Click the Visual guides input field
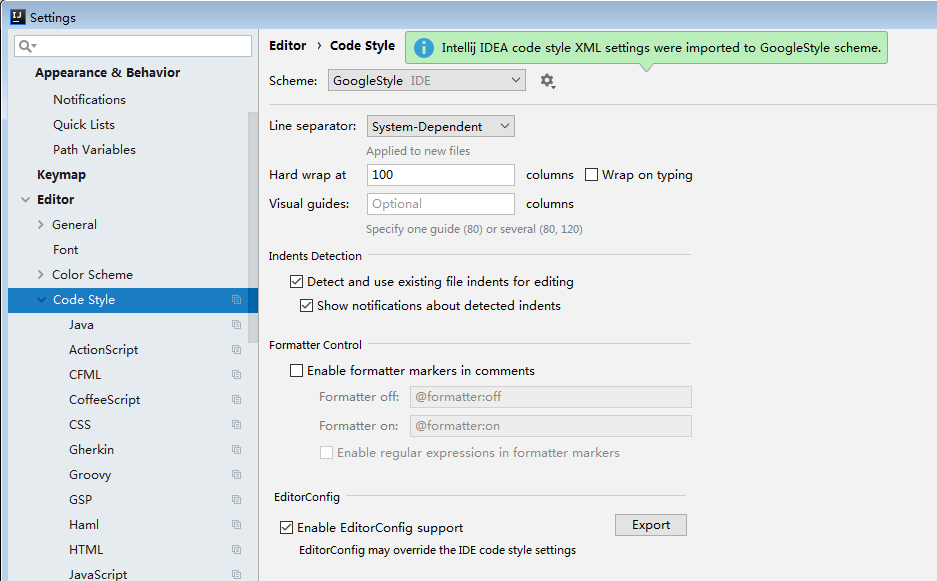937x581 pixels. (440, 204)
